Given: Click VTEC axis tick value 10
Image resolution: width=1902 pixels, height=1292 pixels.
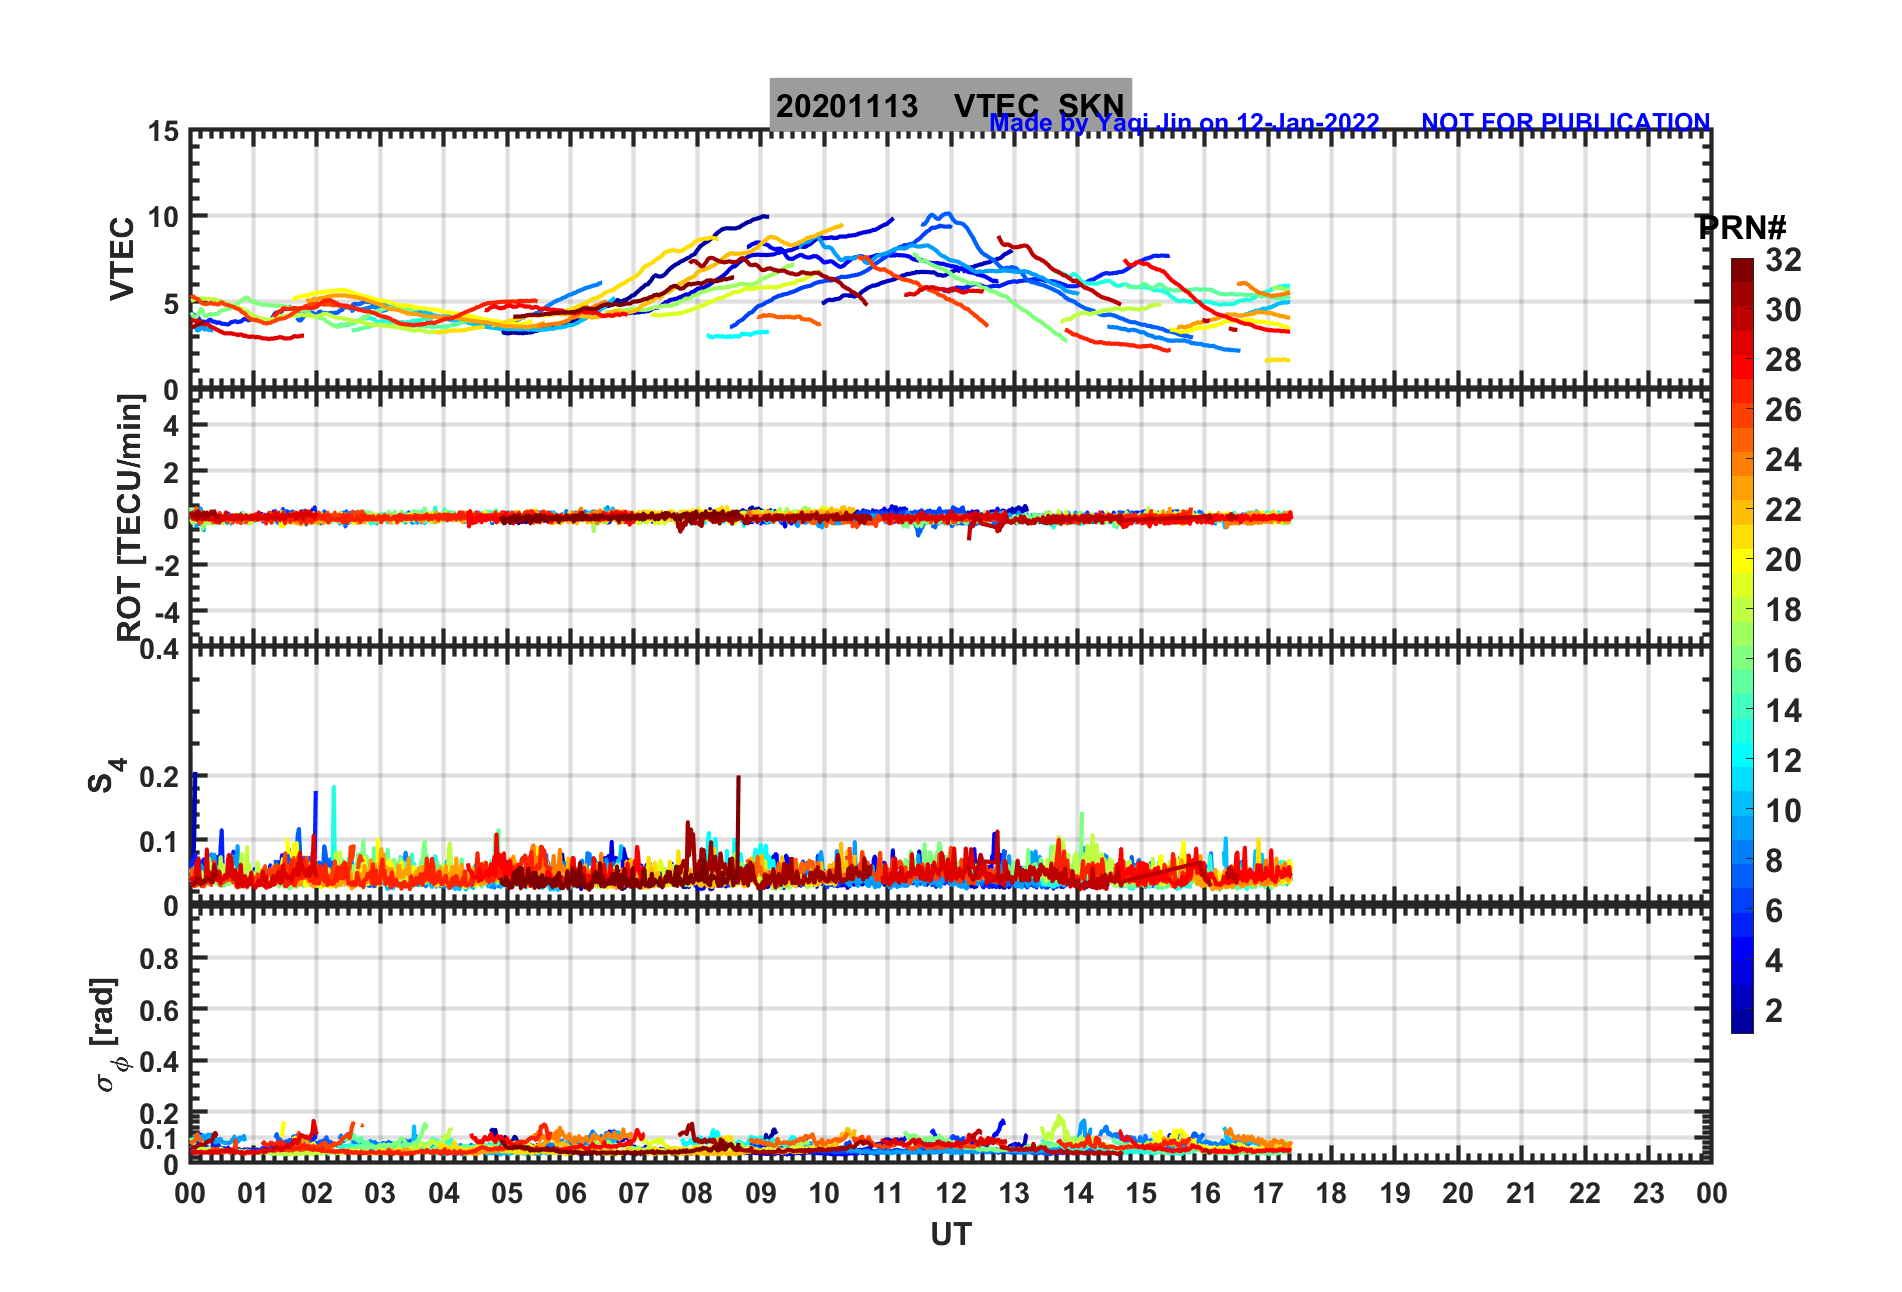Looking at the screenshot, I should click(163, 216).
